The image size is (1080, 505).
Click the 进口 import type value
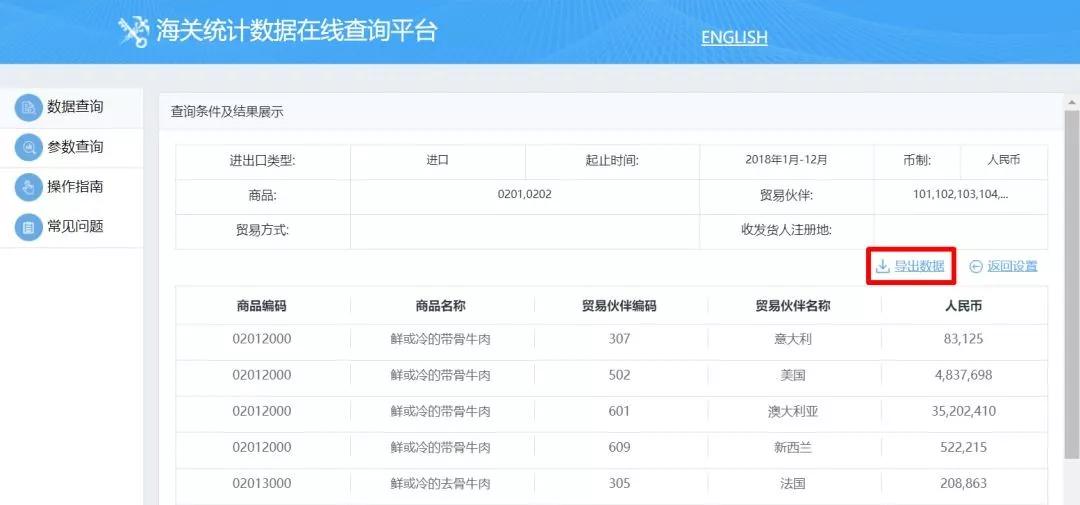pos(437,160)
